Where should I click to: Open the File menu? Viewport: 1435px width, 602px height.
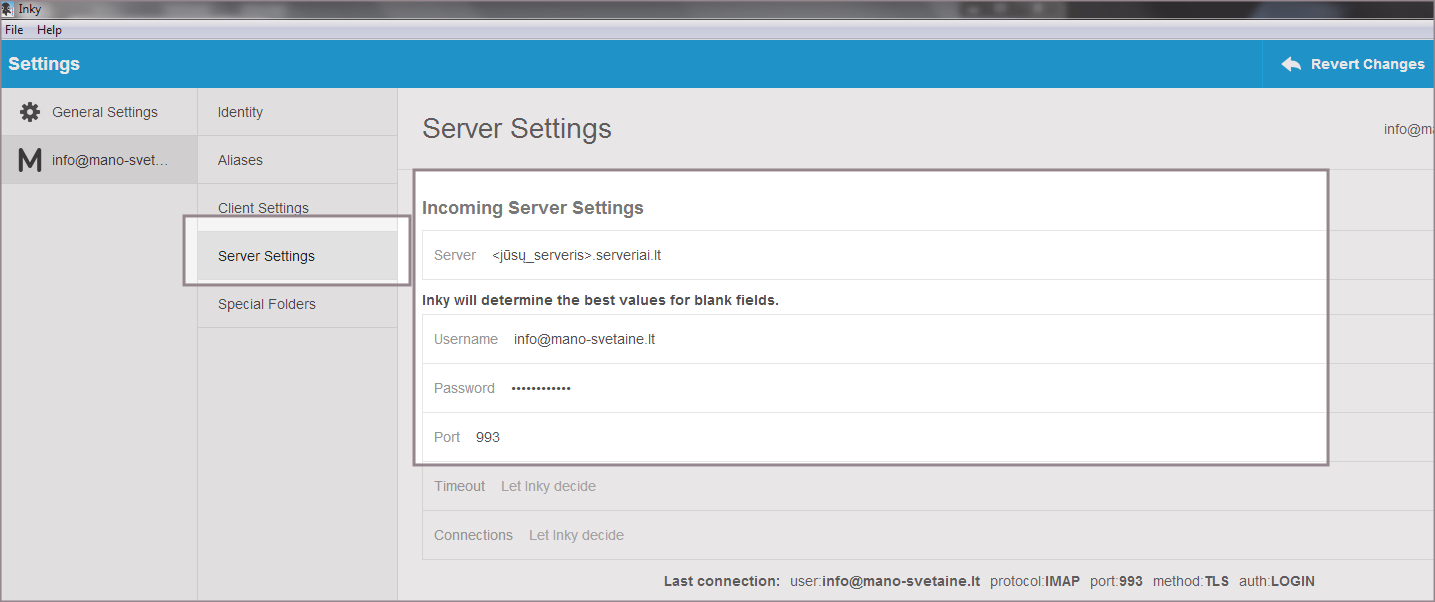(x=14, y=30)
